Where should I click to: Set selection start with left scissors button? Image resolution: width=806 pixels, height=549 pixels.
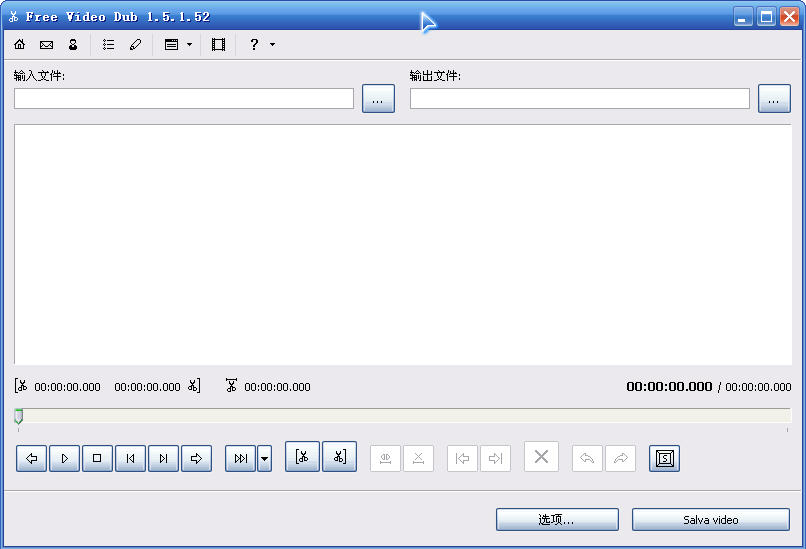click(302, 456)
